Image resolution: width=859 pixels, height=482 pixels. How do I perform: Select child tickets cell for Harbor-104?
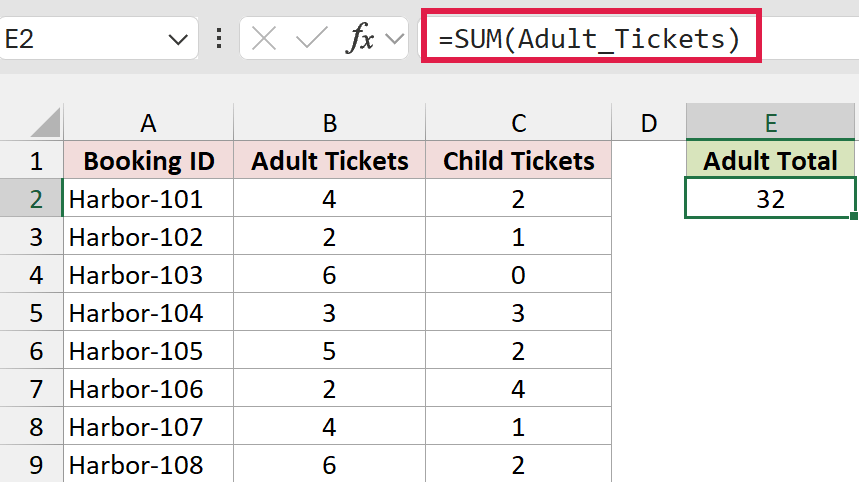click(518, 312)
